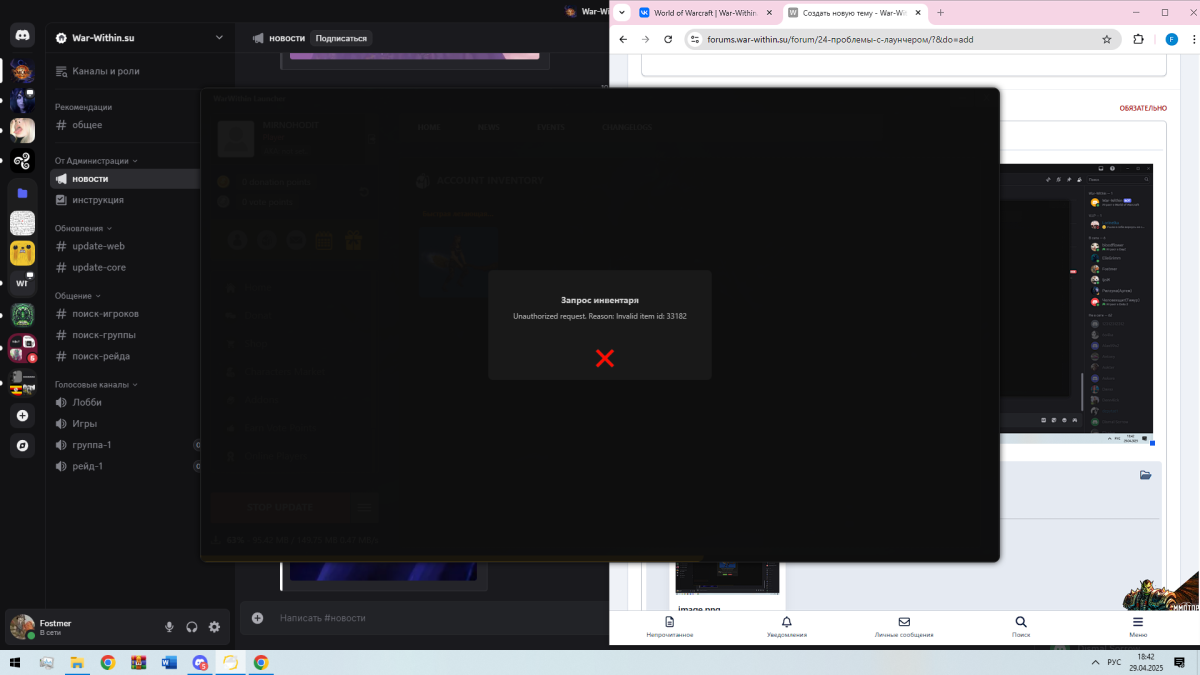Open Word from the Windows taskbar
Viewport: 1200px width, 675px height.
[168, 662]
